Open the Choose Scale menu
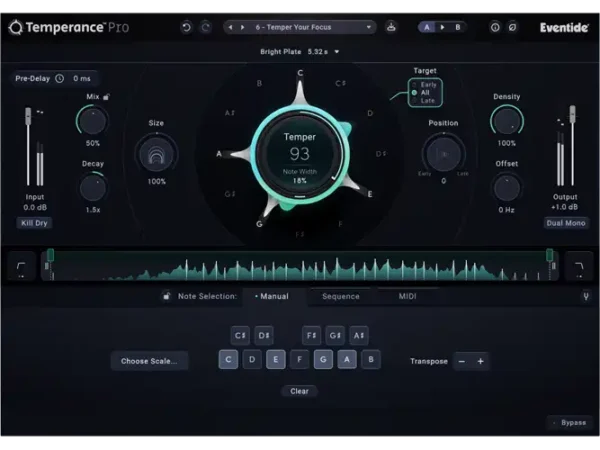 coord(149,361)
